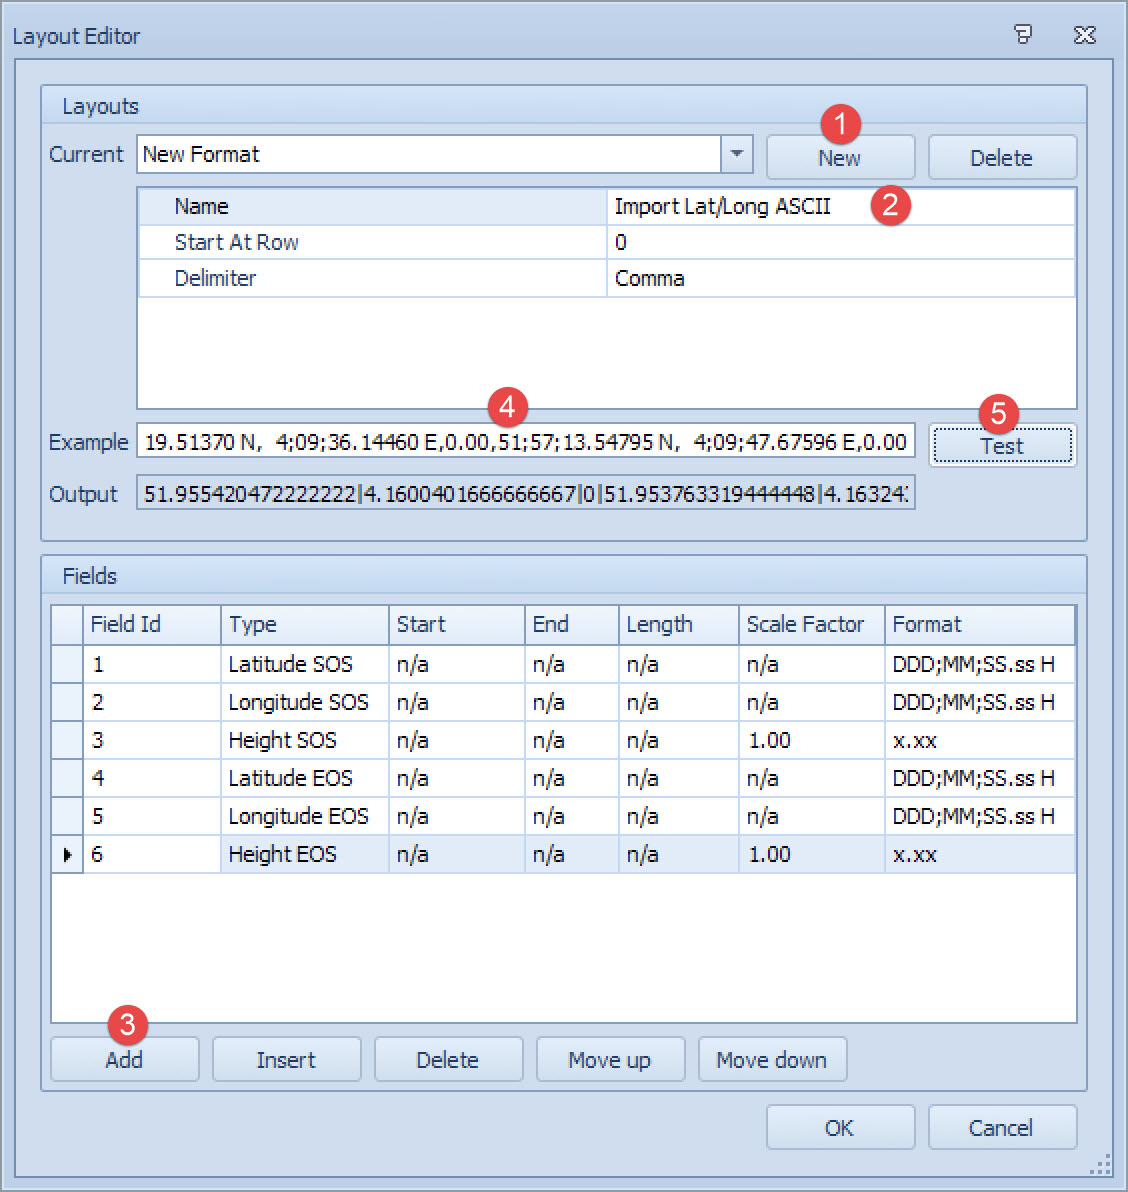Viewport: 1128px width, 1192px height.
Task: Select row indicator arrow for field 6
Action: (67, 855)
